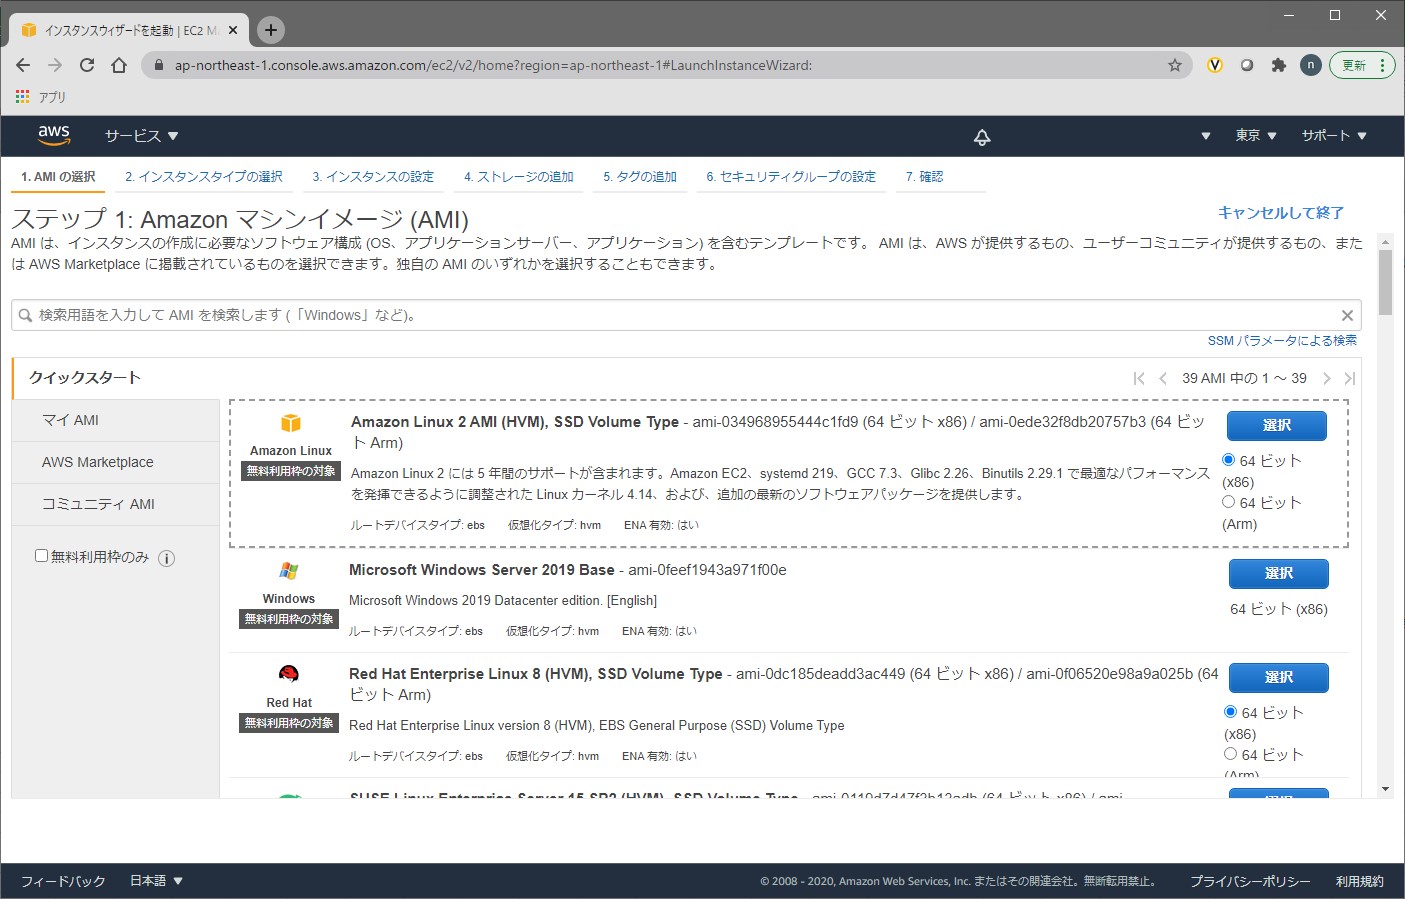The width and height of the screenshot is (1405, 899).
Task: Open the サポート support menu
Action: click(1334, 135)
